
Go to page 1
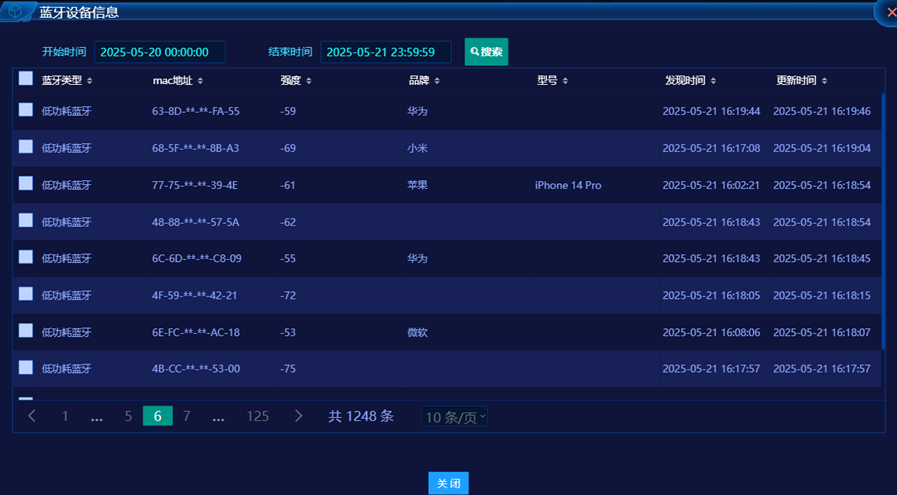tap(65, 416)
